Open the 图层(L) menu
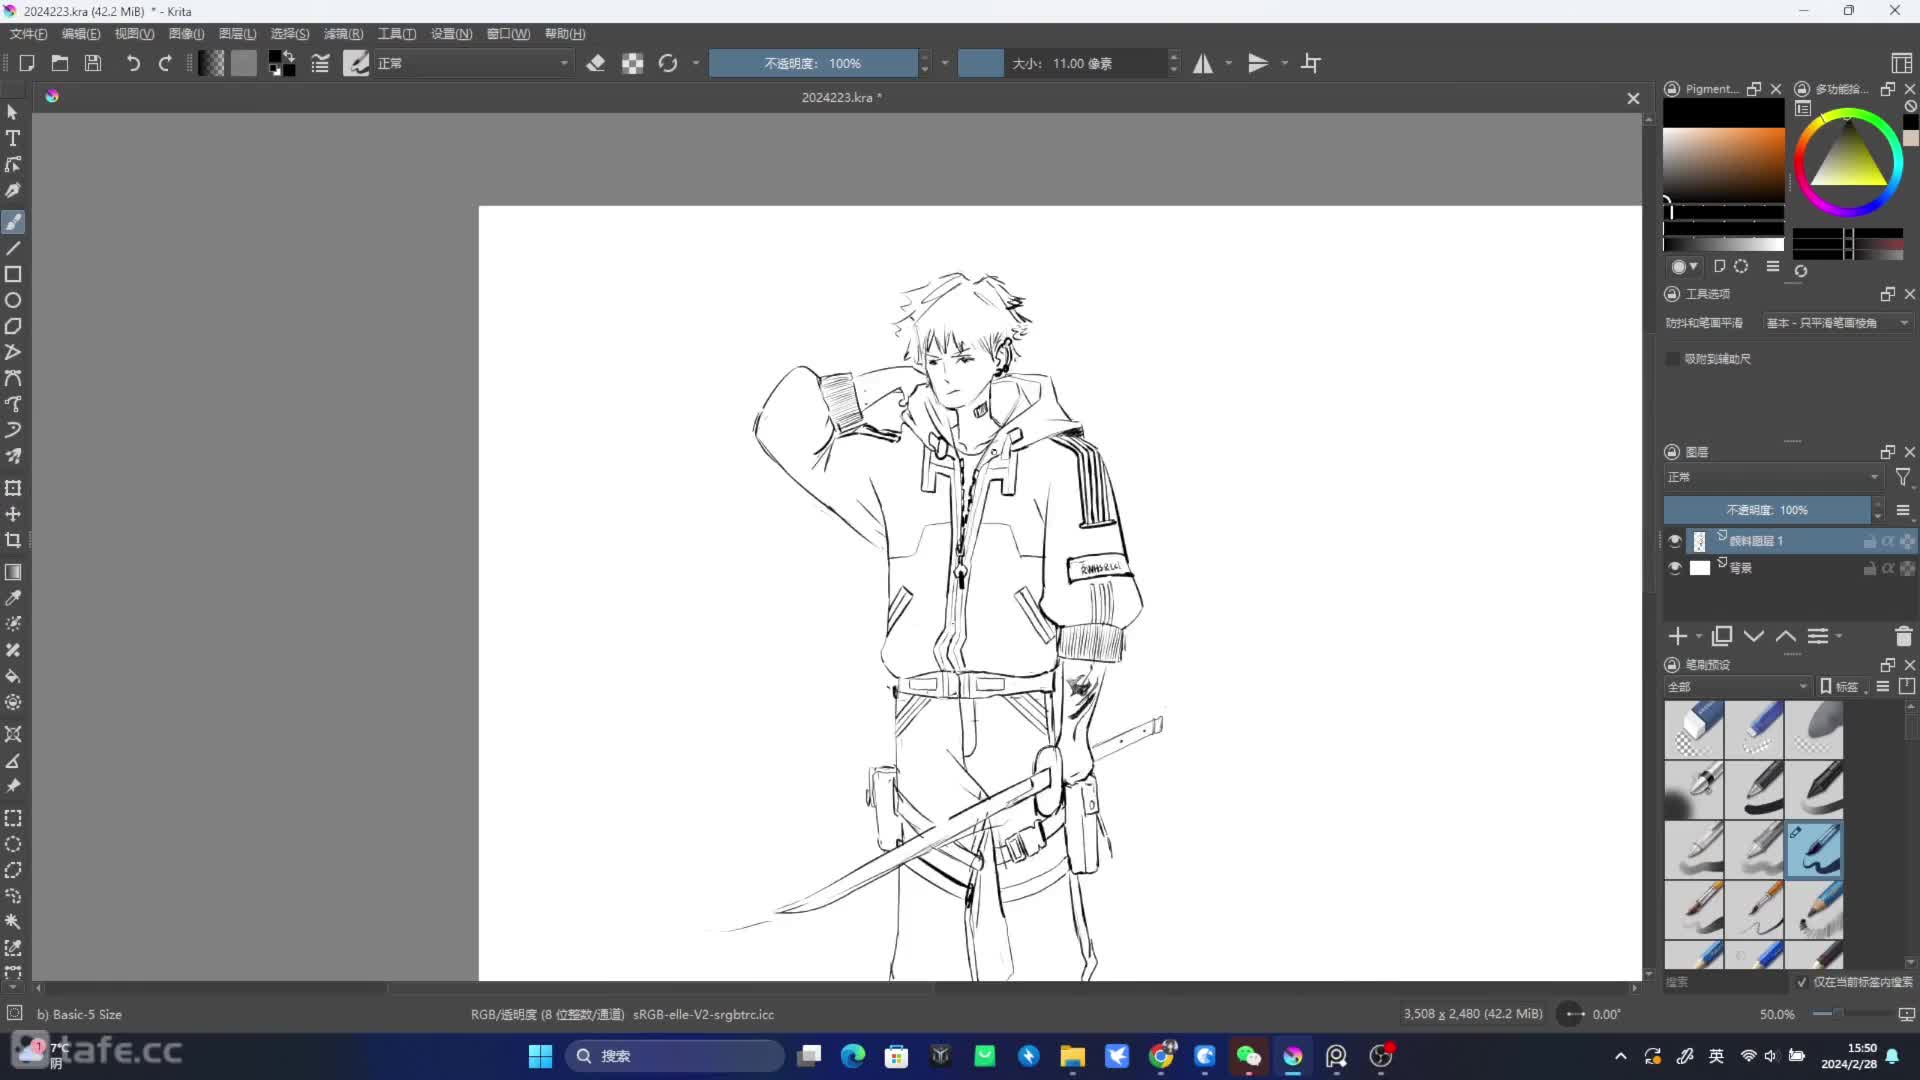Screen dimensions: 1920x1080 click(x=238, y=34)
